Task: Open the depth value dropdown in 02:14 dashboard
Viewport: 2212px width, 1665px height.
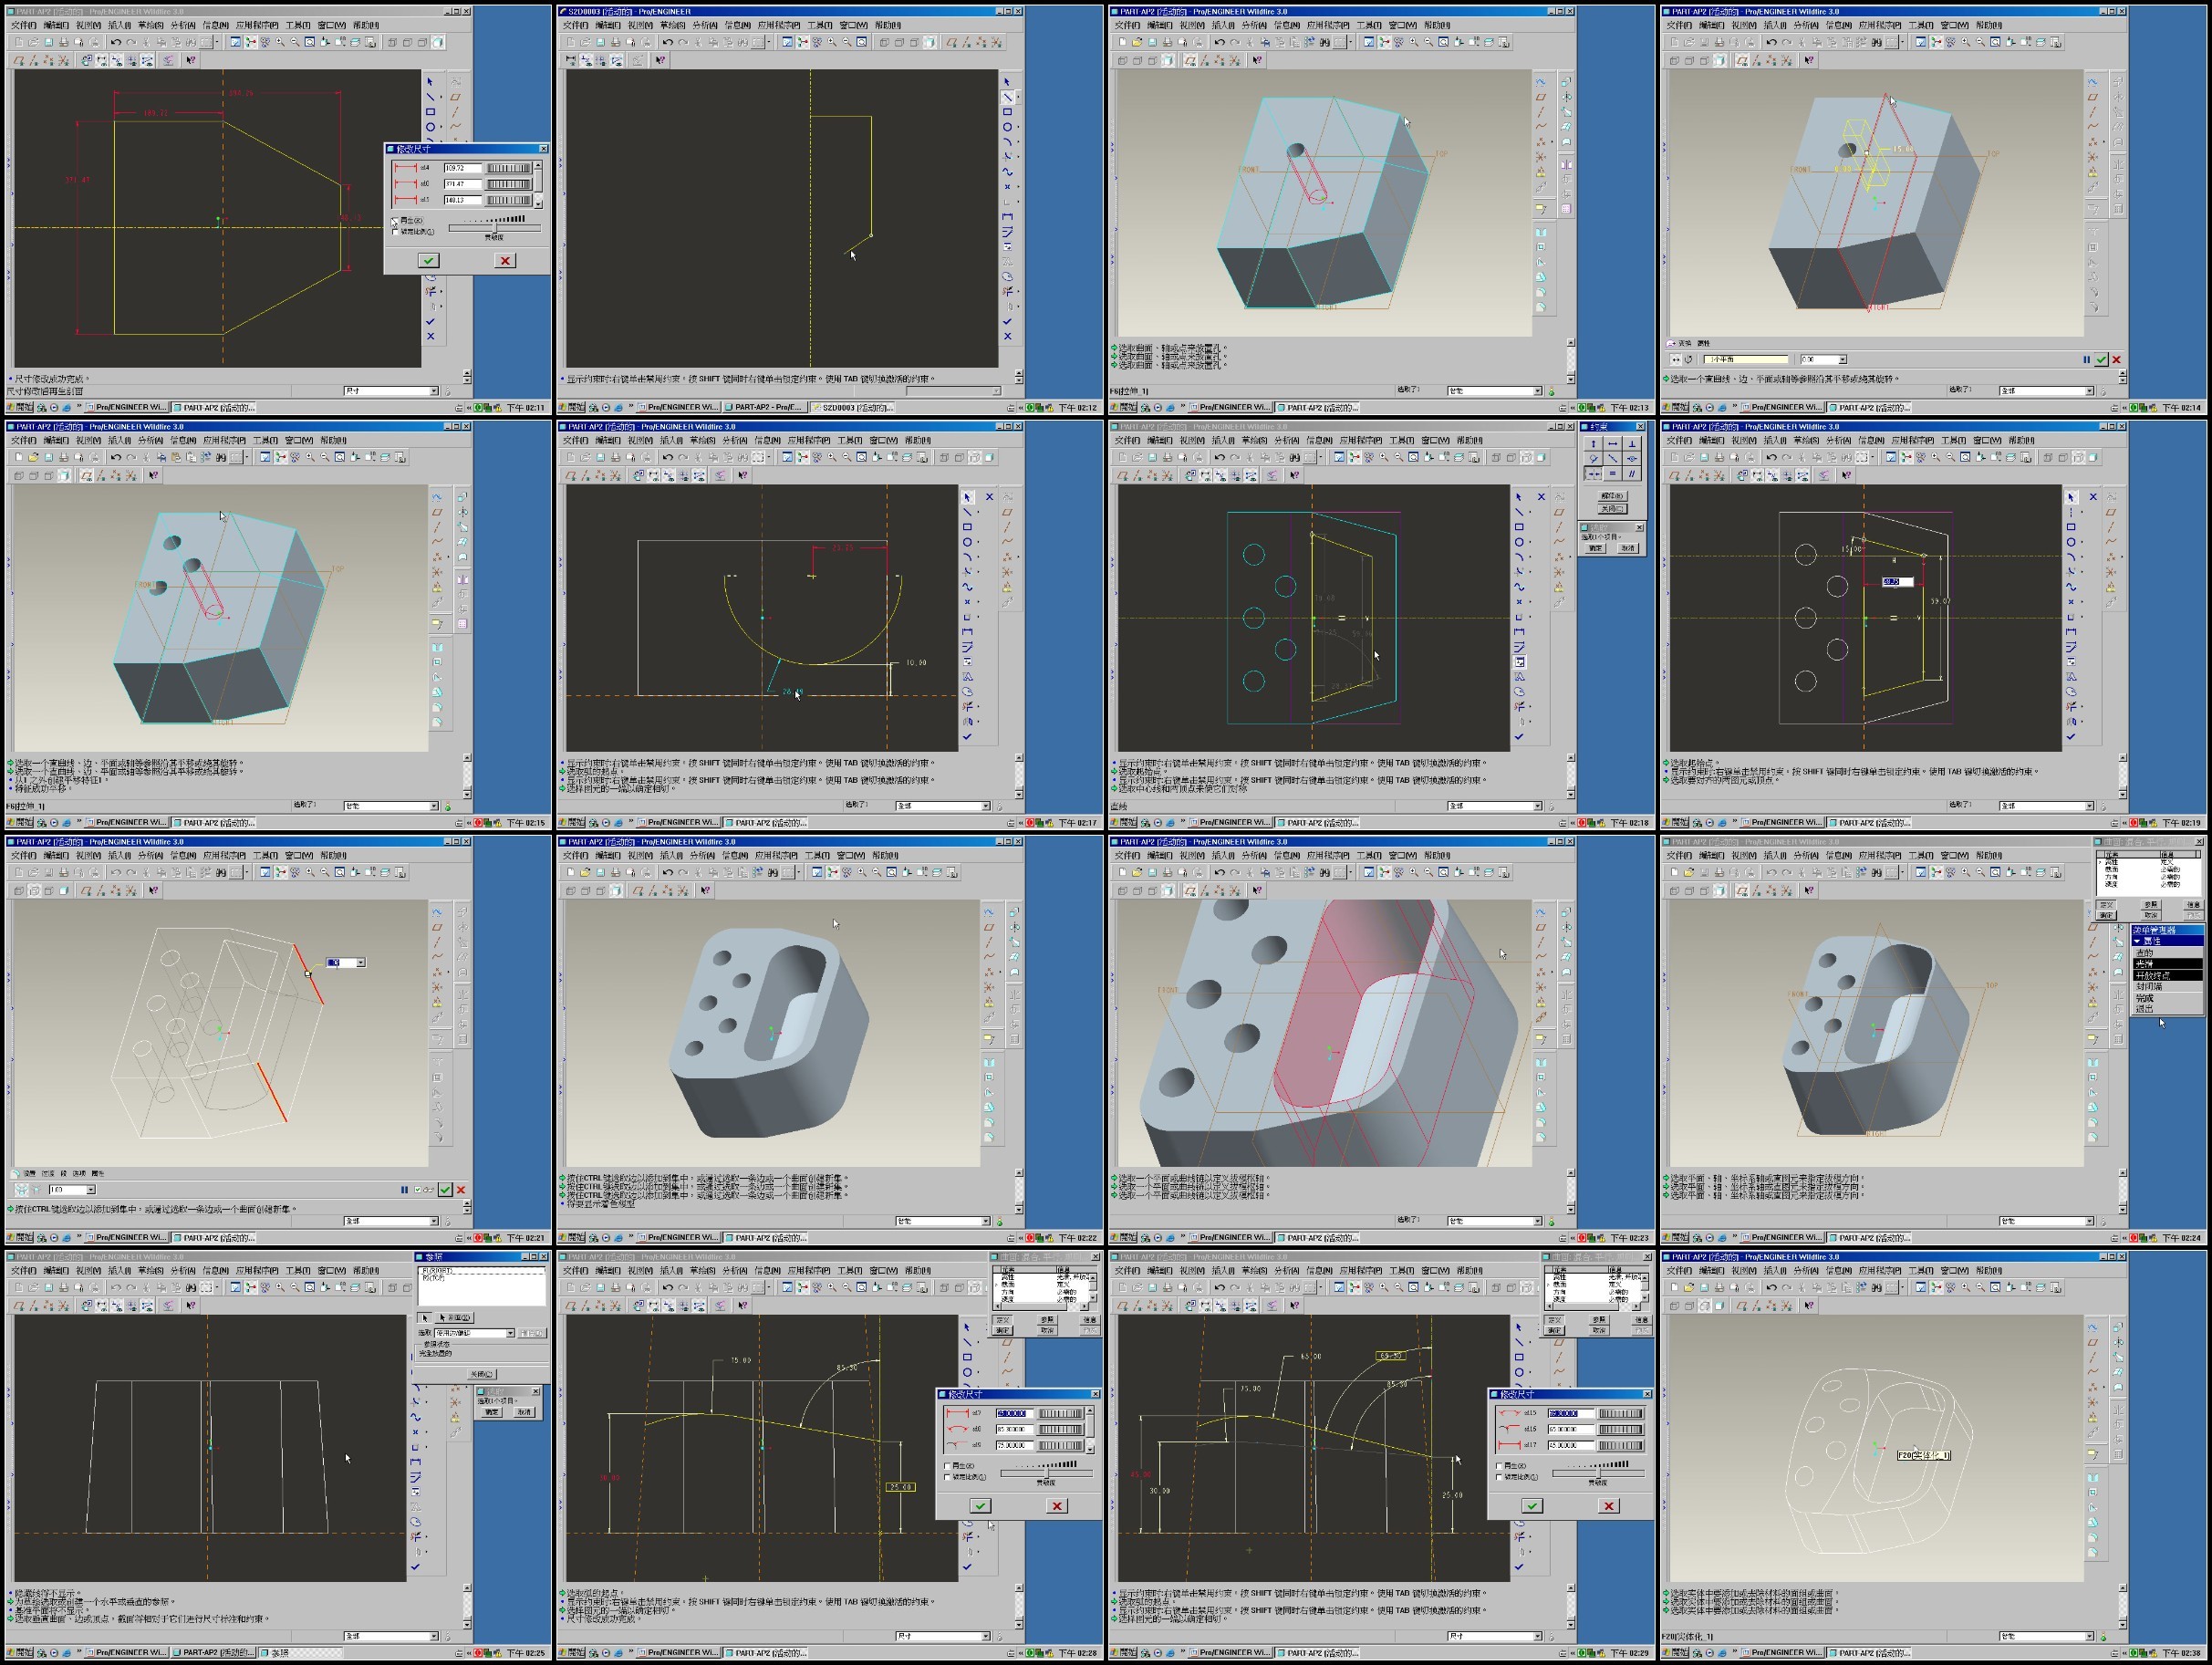Action: click(1842, 360)
